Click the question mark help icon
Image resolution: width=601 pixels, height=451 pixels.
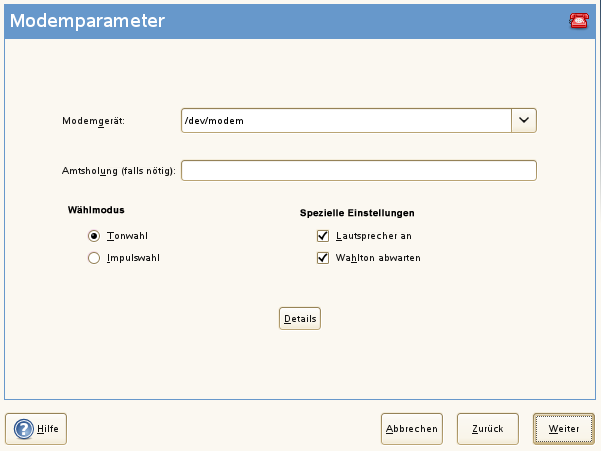[24, 429]
